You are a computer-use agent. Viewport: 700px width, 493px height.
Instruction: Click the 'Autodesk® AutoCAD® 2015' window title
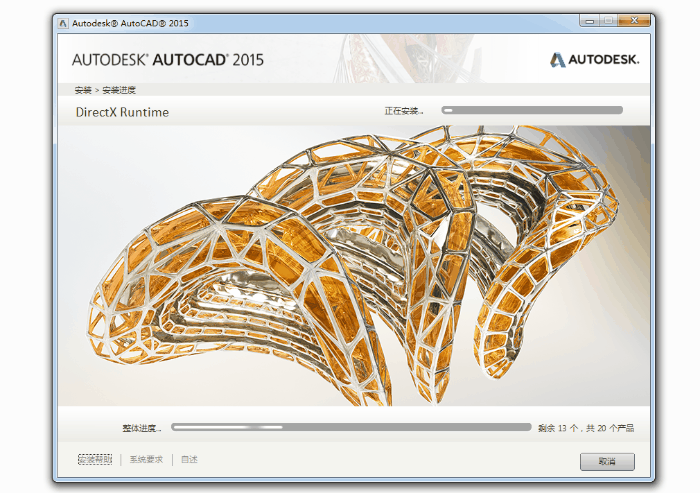point(130,23)
